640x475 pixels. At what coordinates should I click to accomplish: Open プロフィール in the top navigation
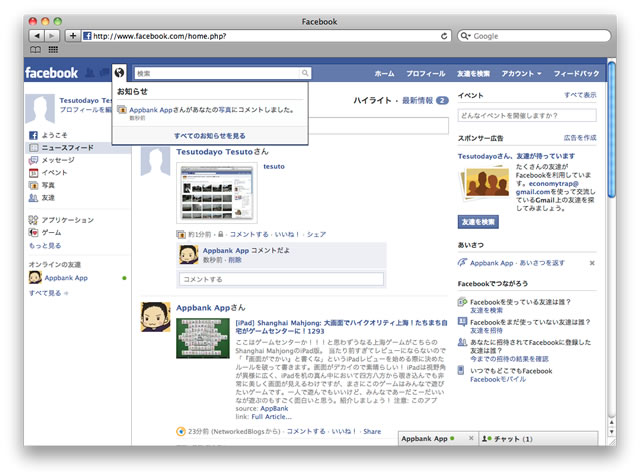(x=425, y=73)
